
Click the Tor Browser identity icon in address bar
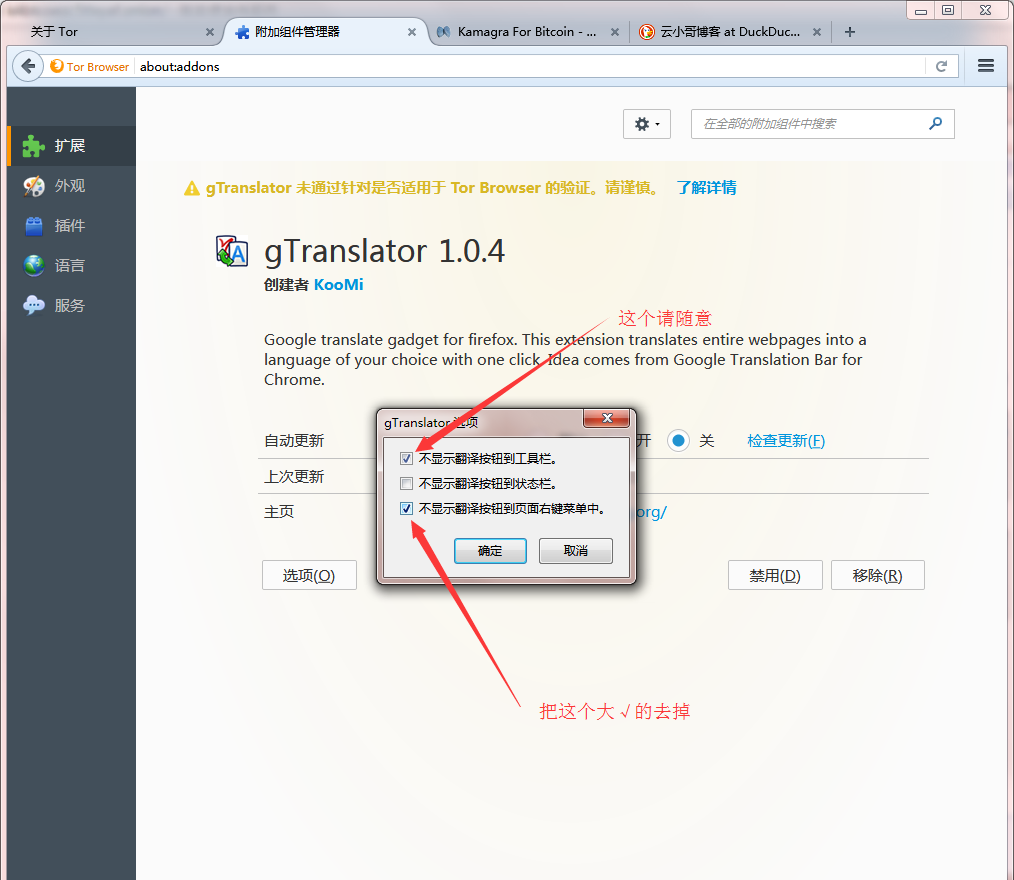[57, 66]
